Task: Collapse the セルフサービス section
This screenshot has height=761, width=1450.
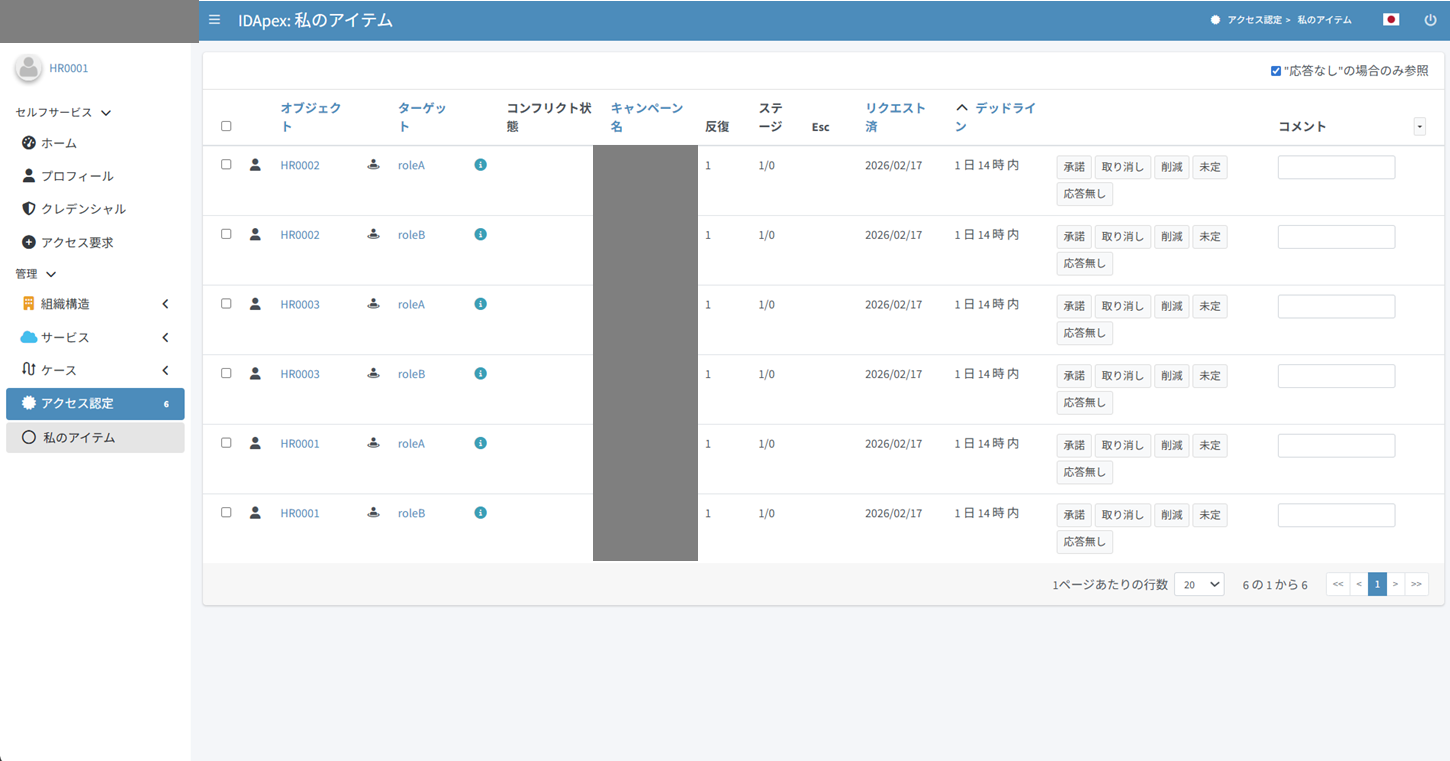Action: (x=63, y=113)
